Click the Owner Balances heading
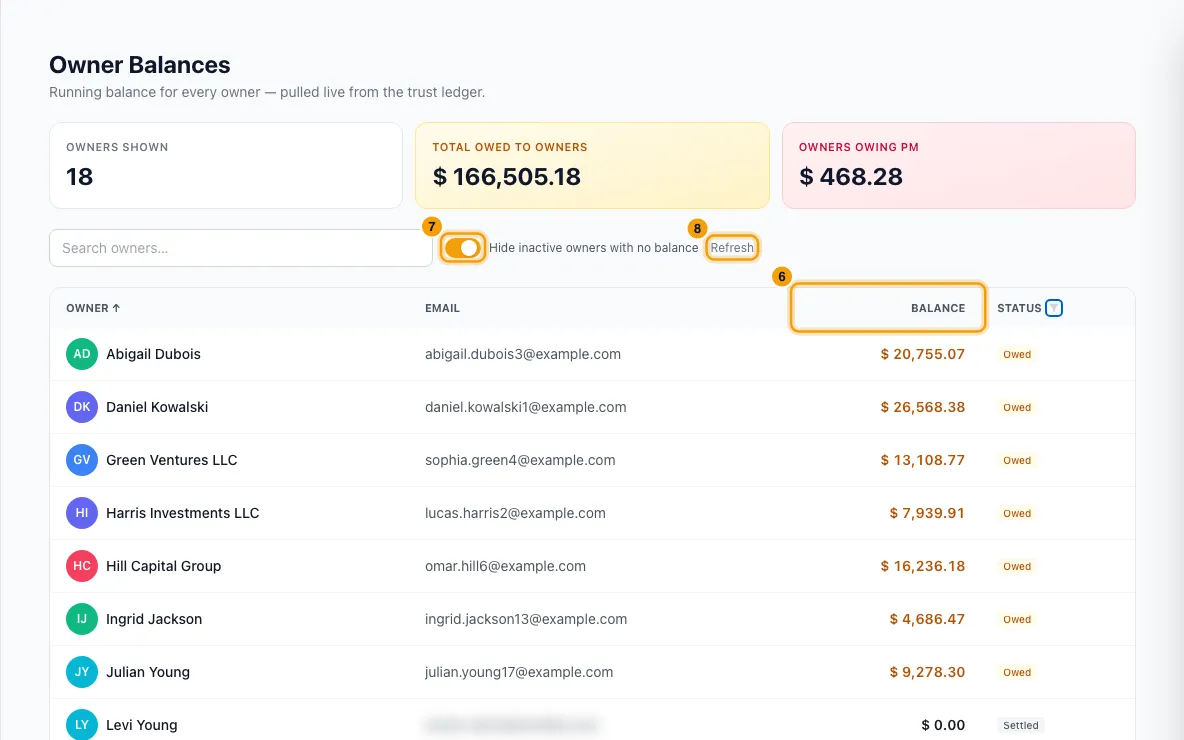This screenshot has height=740, width=1184. point(140,65)
